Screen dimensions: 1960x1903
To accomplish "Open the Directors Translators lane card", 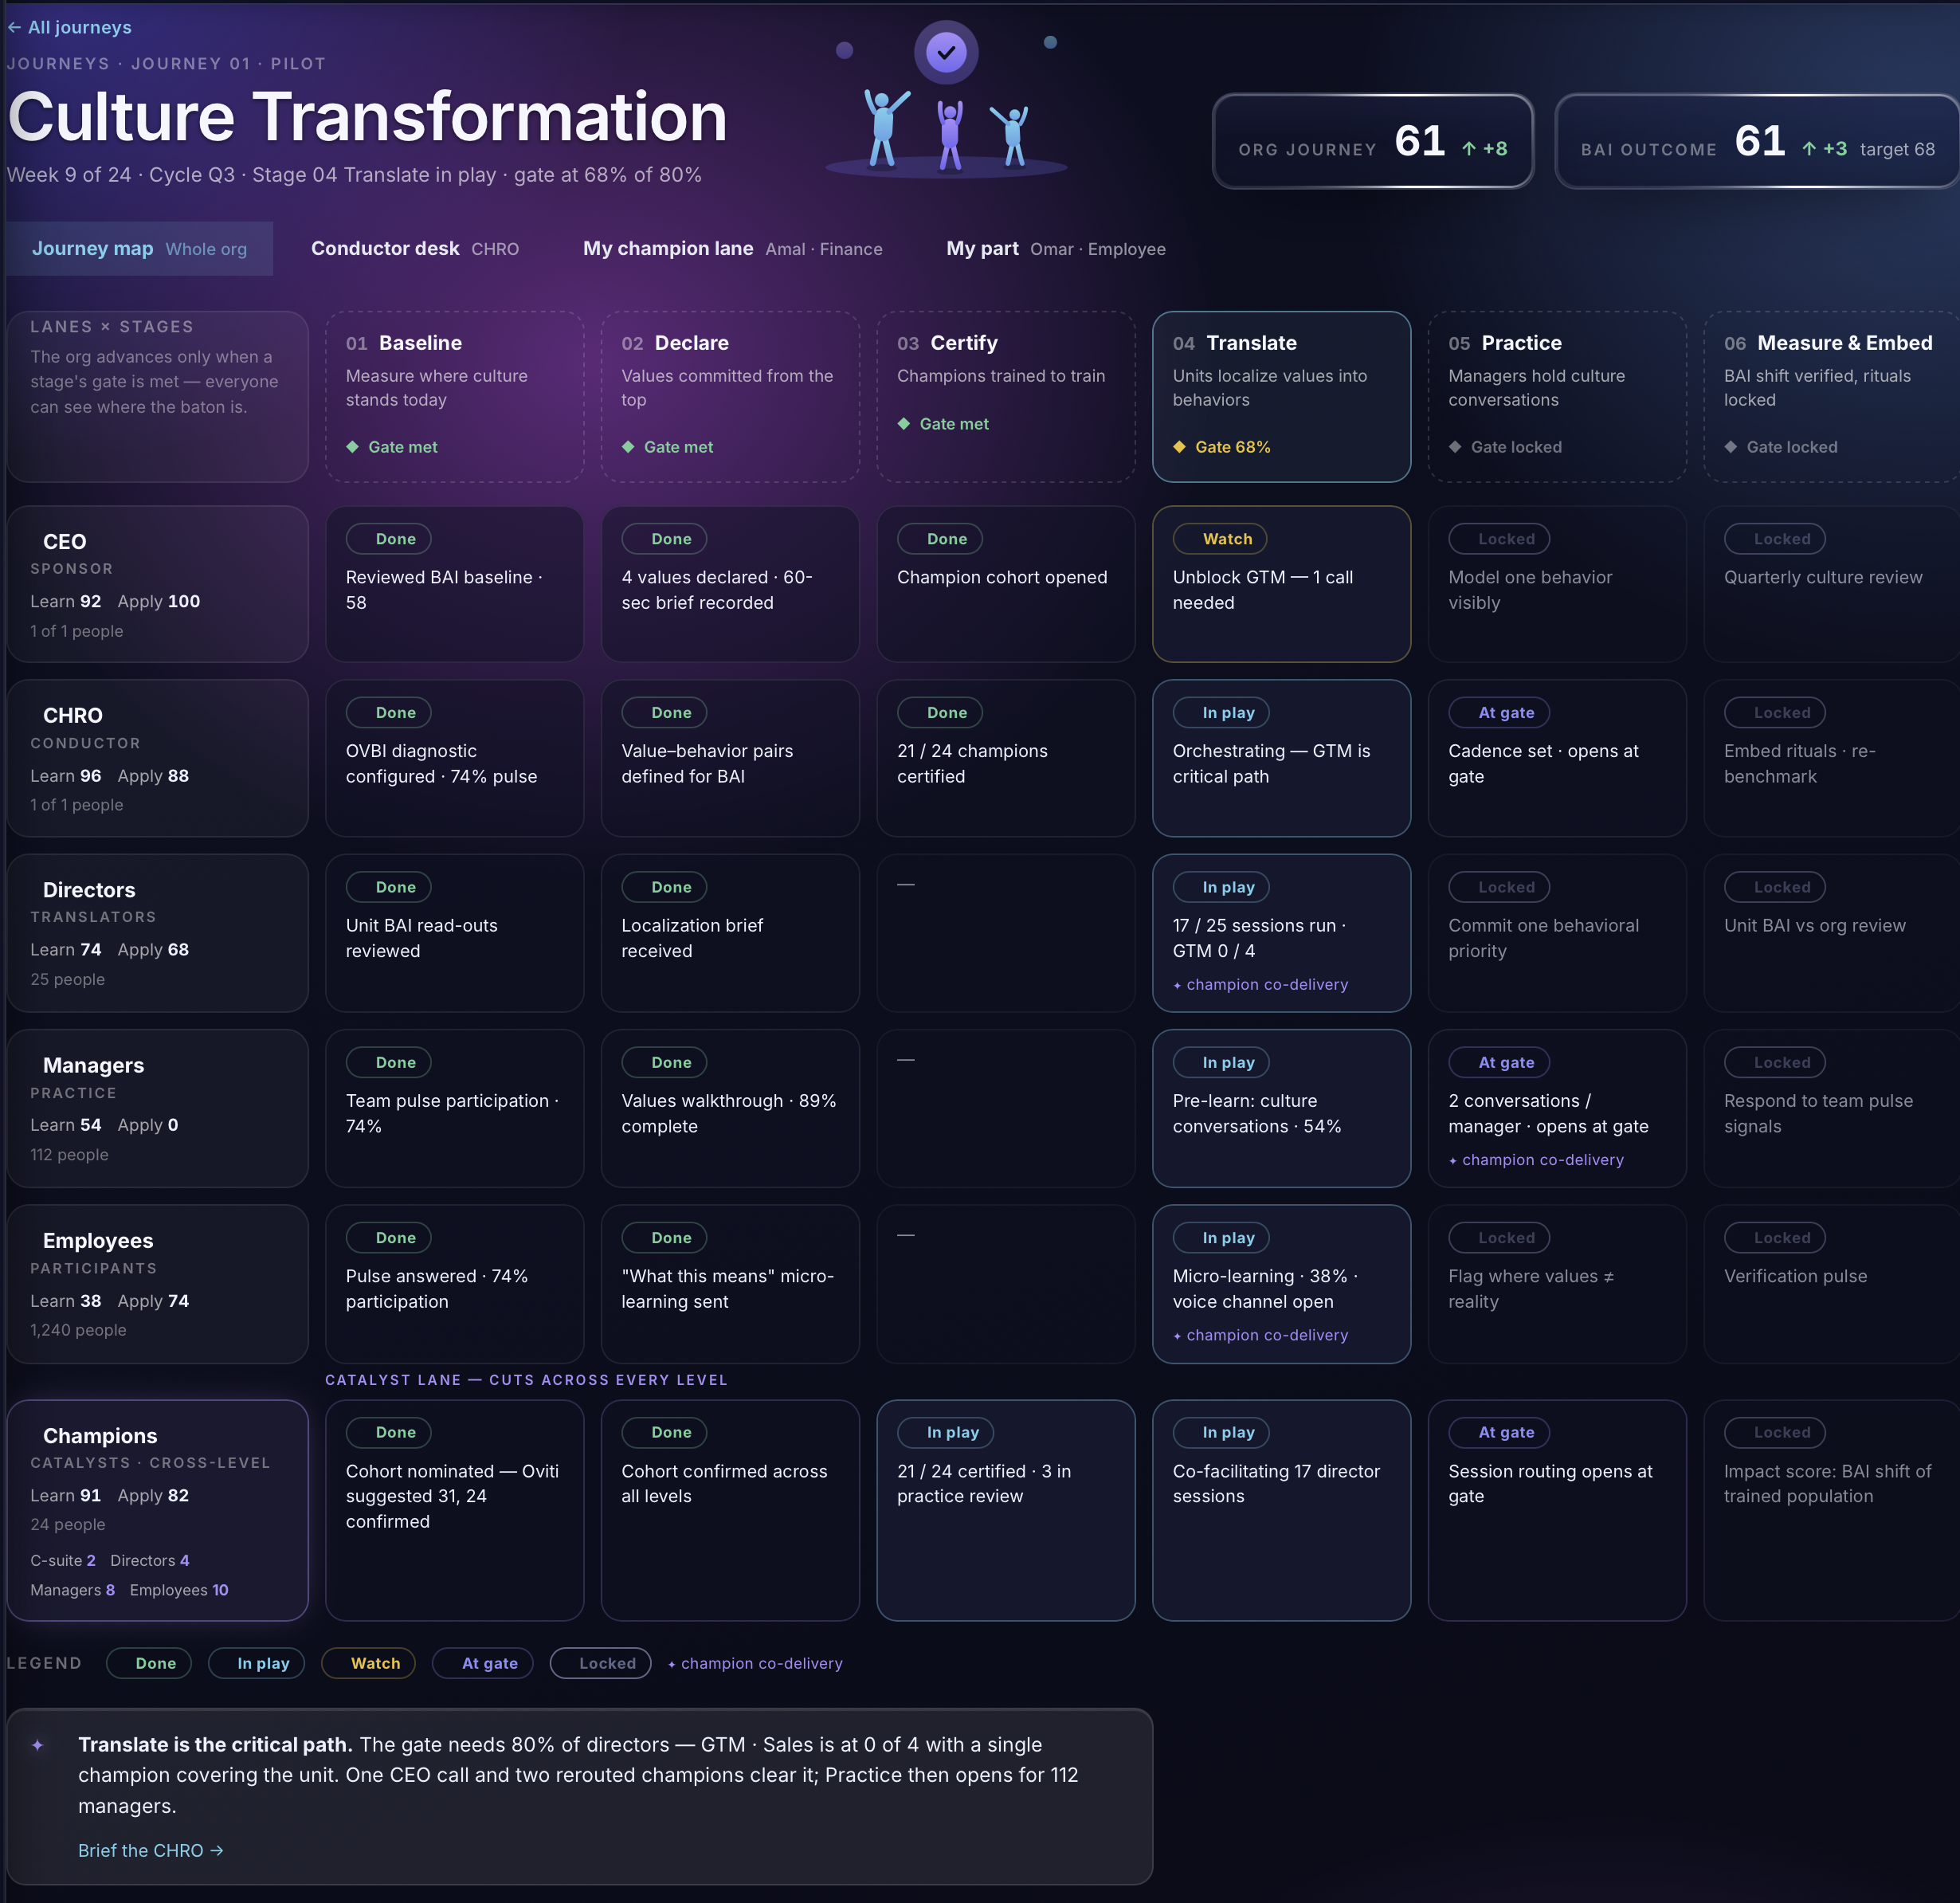I will point(158,934).
